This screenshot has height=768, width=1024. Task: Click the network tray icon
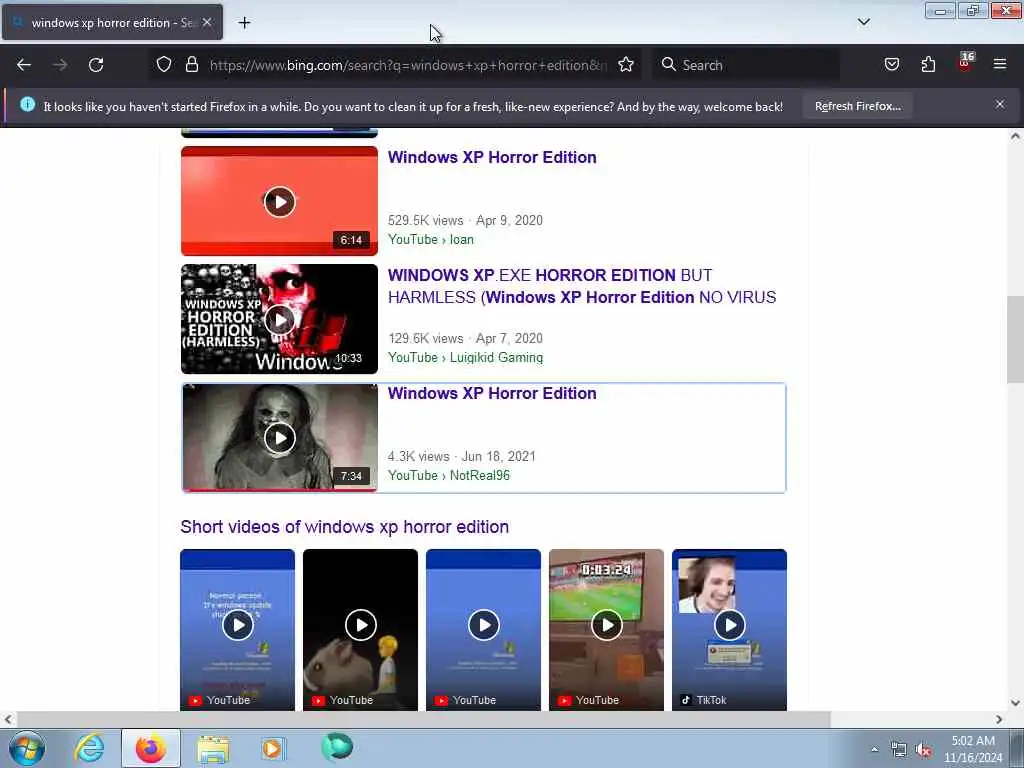899,750
